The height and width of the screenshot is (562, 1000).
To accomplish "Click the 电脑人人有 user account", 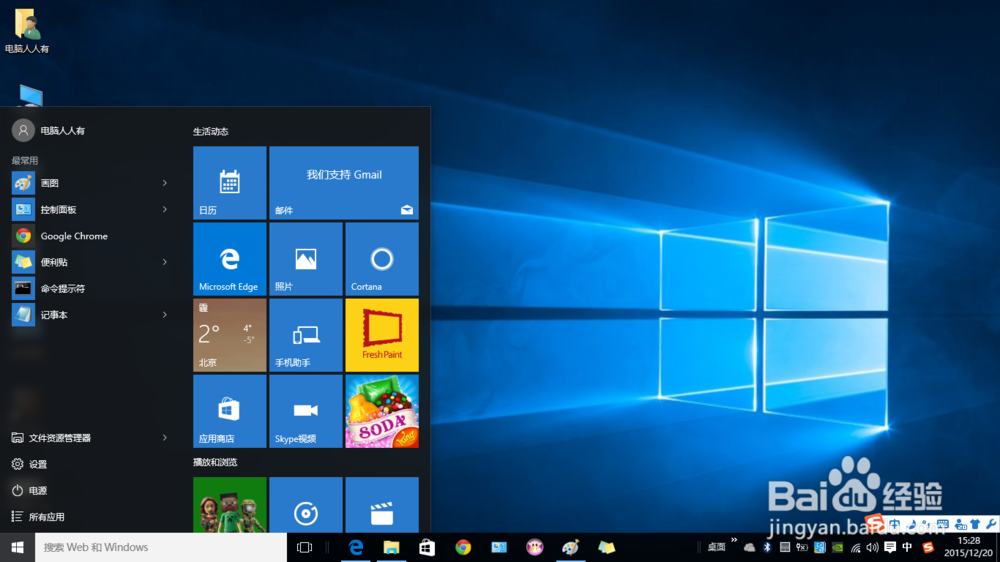I will pos(48,130).
